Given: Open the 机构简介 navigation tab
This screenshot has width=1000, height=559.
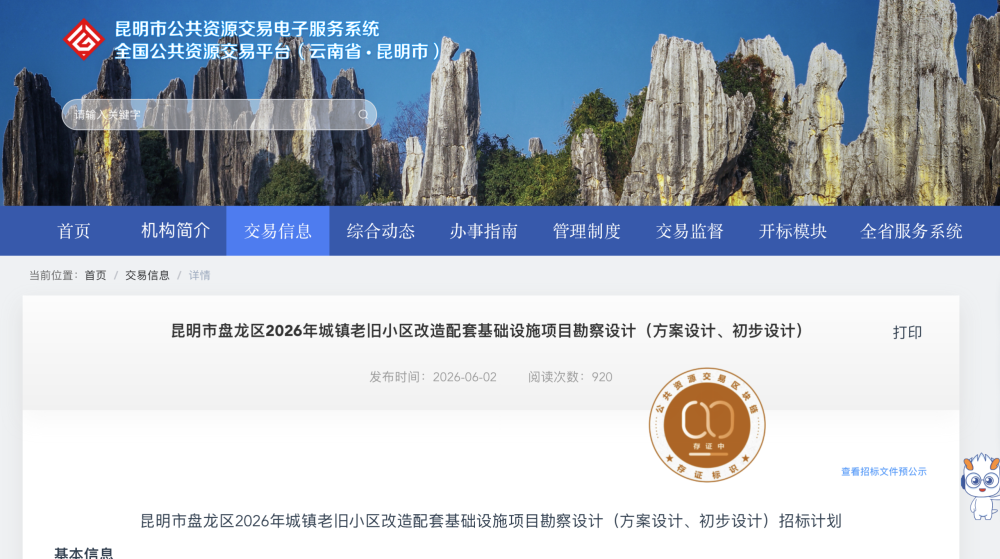Looking at the screenshot, I should coord(175,231).
